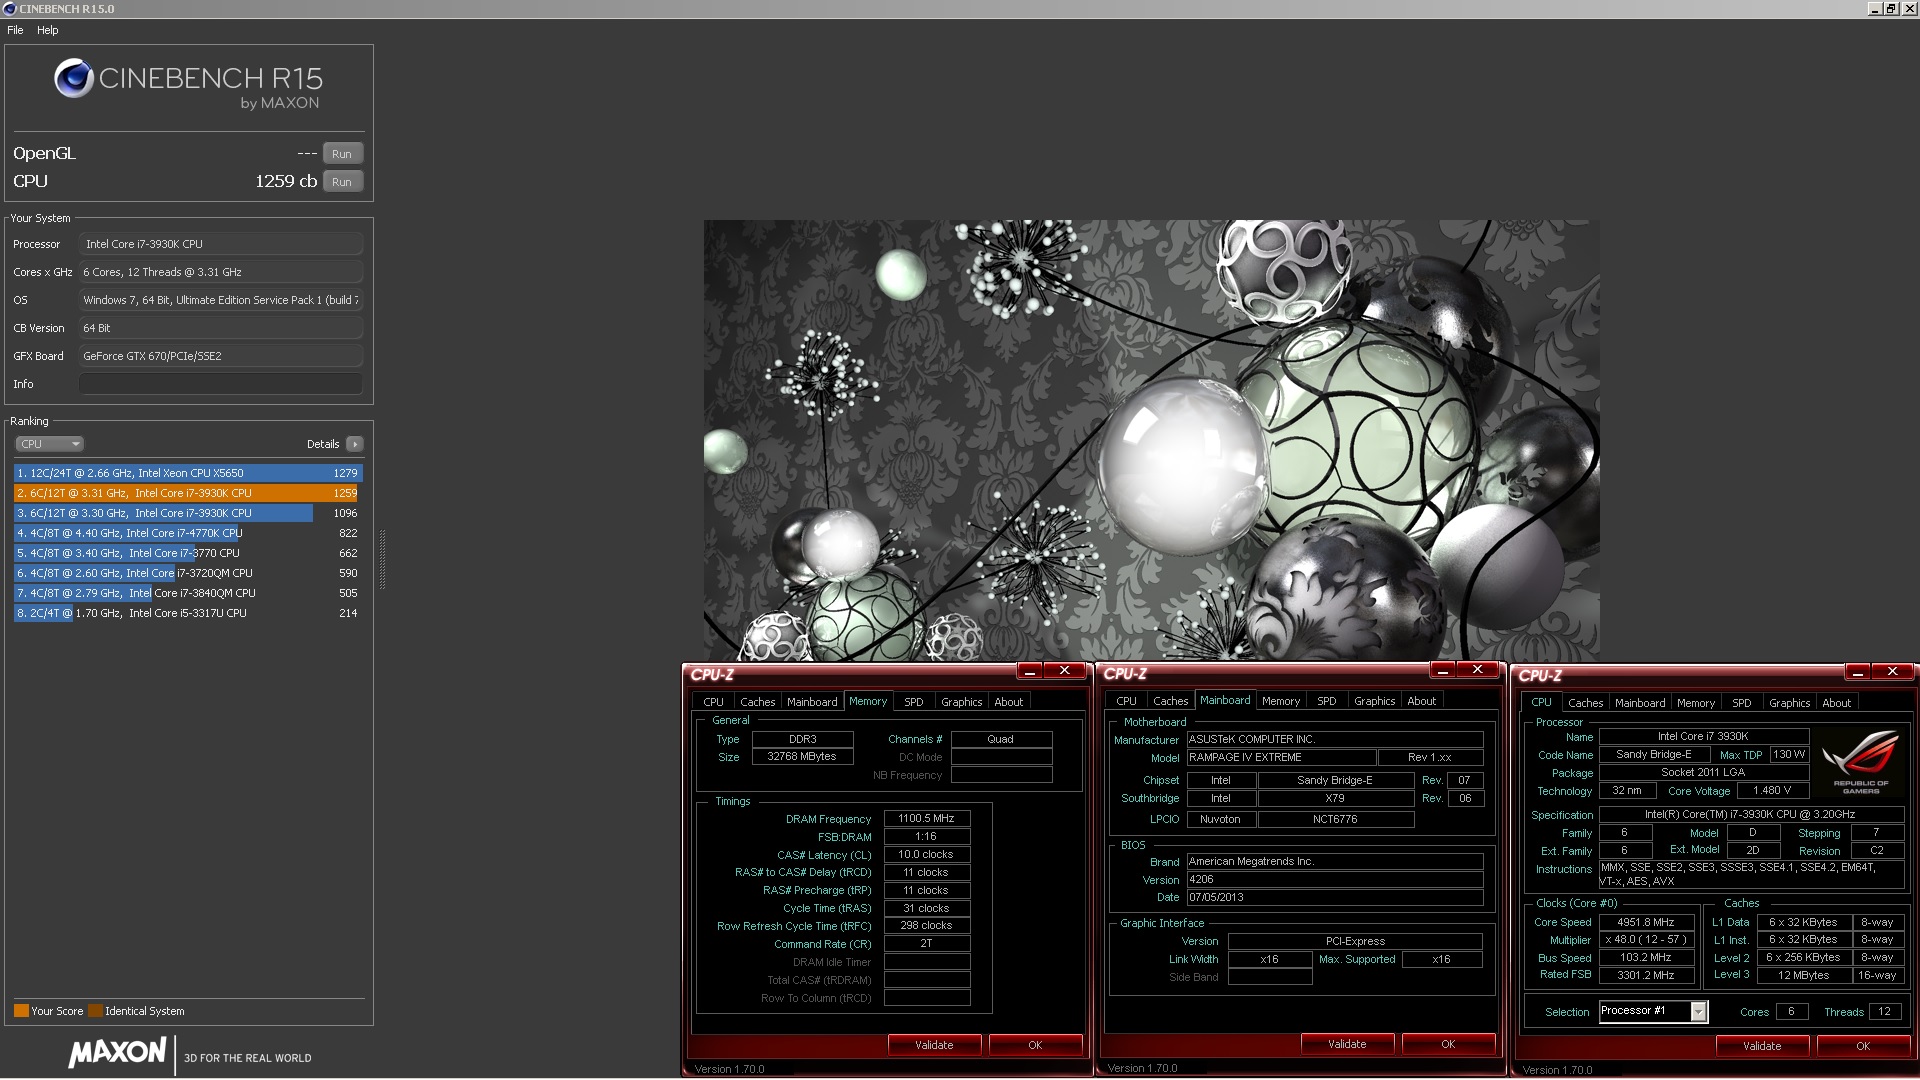Open Caches tab in Mainboard CPU-Z window

1170,701
